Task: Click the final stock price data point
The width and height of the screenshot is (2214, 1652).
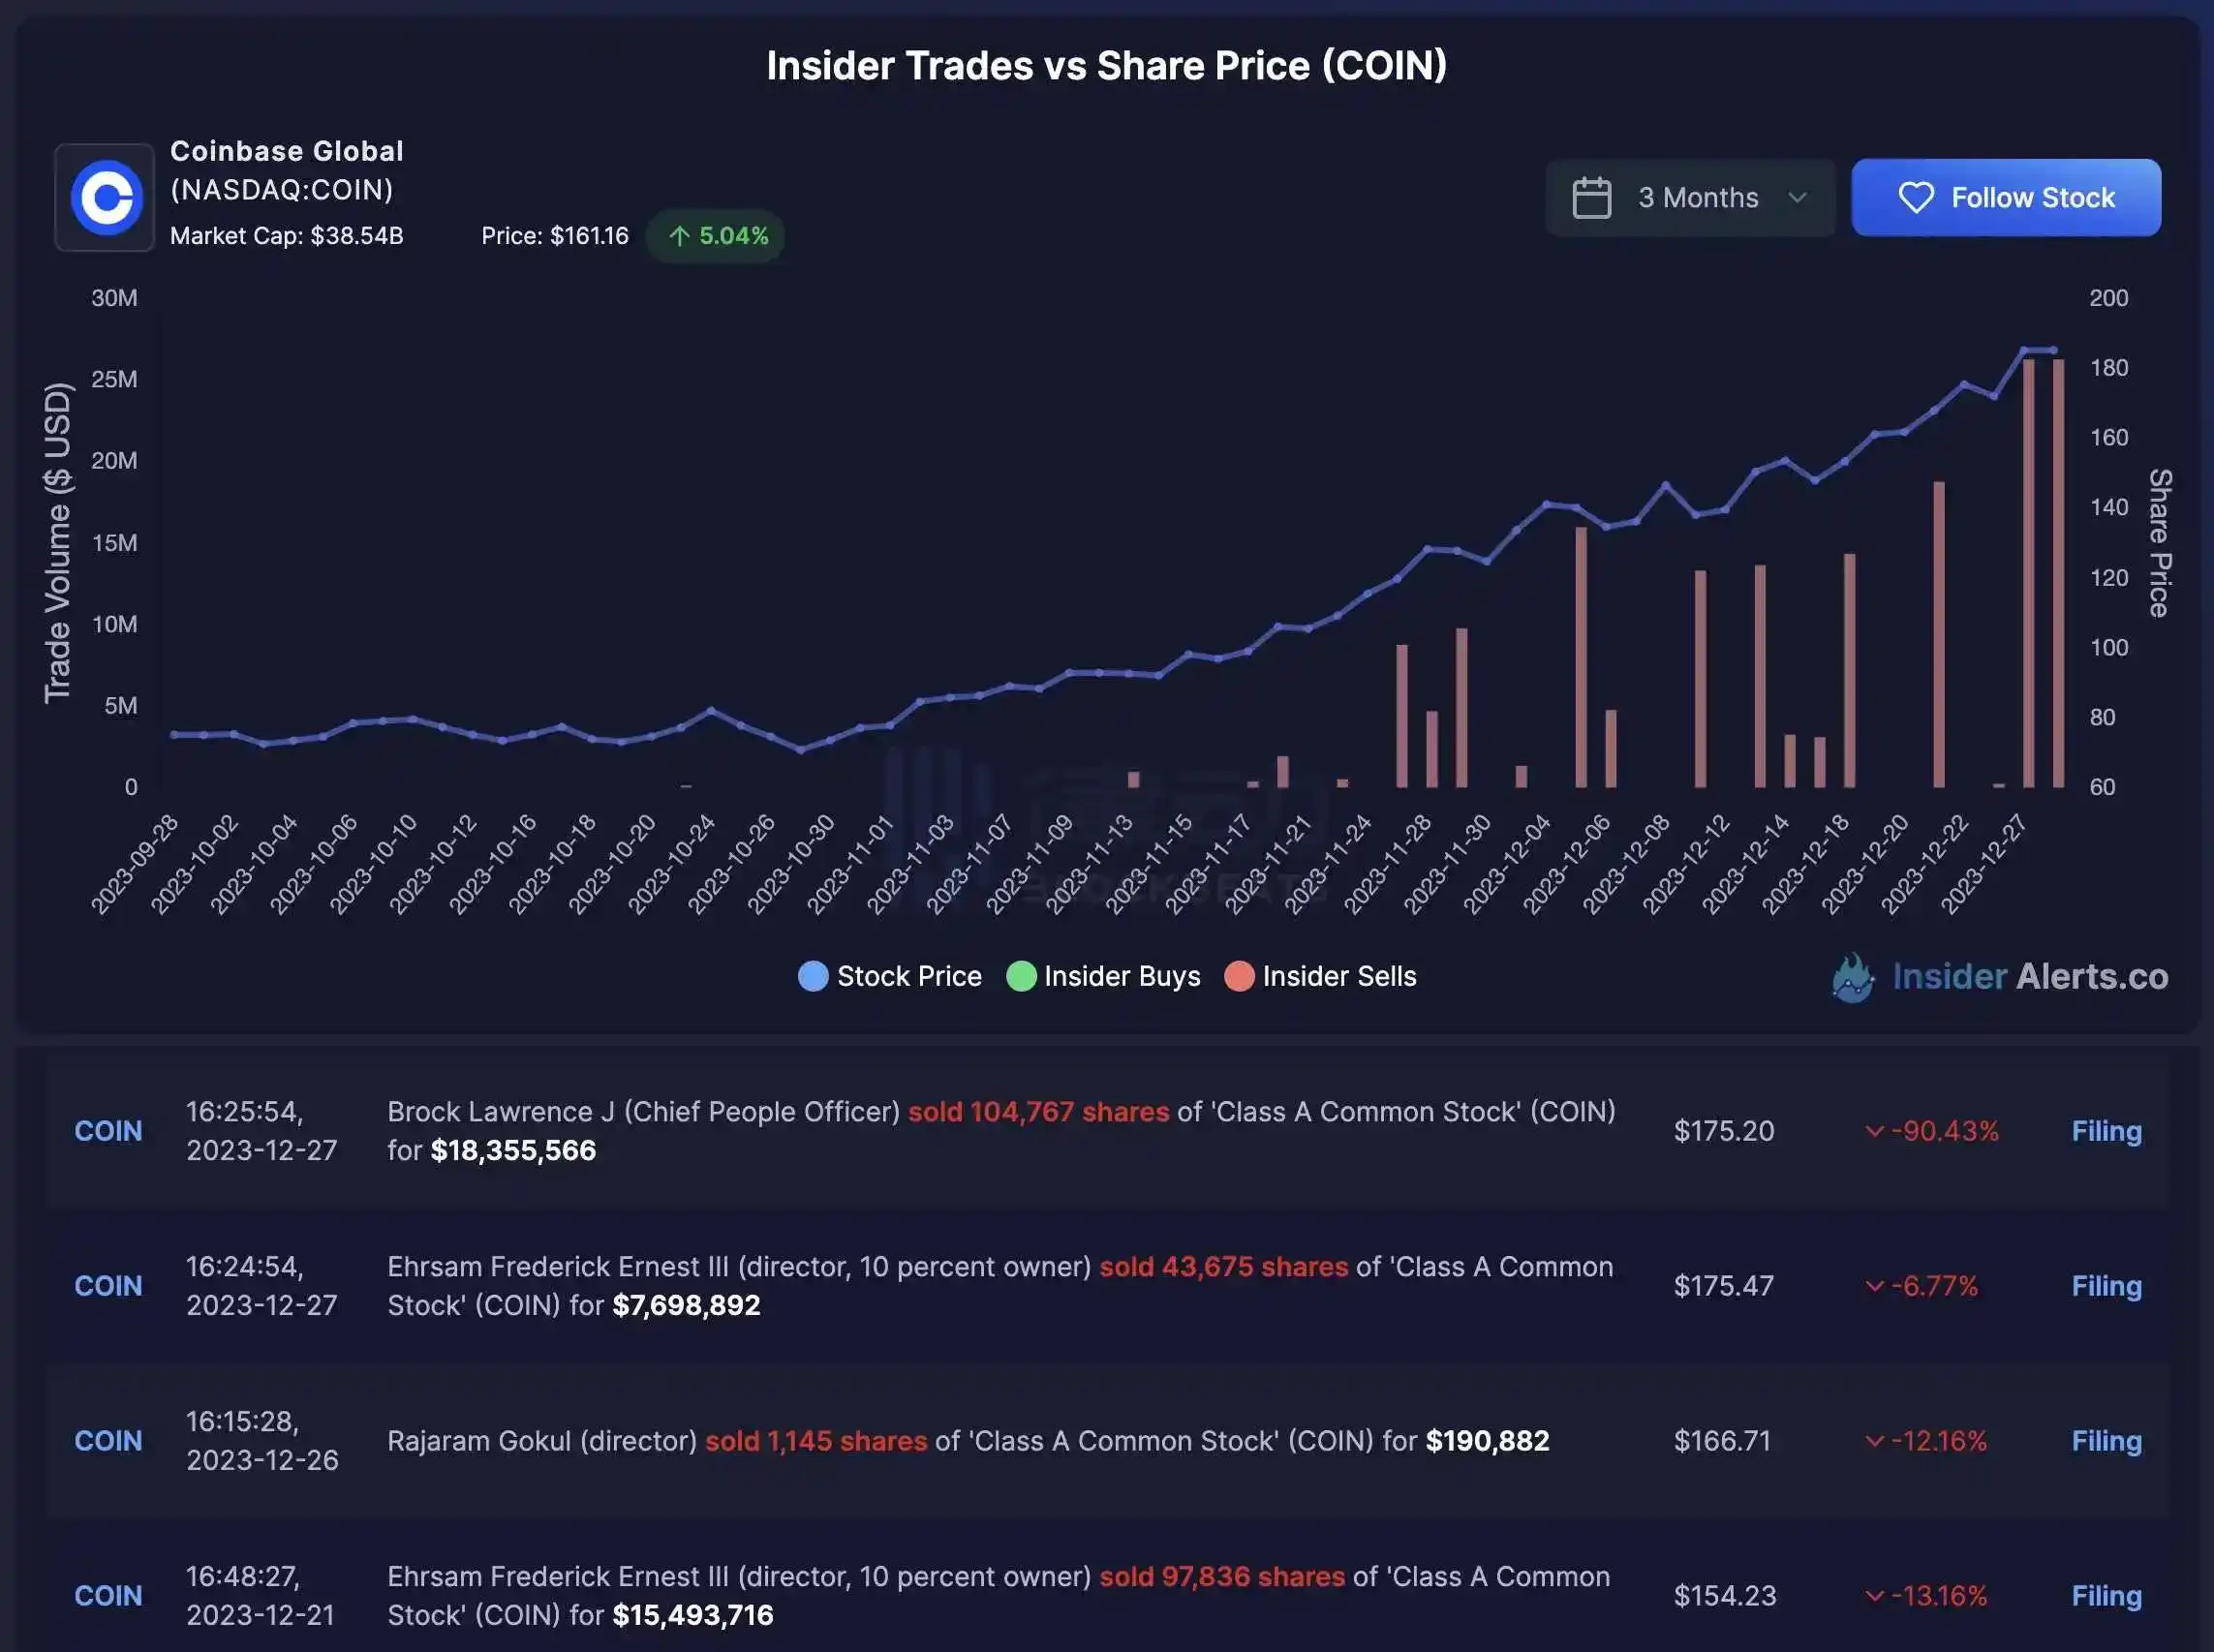Action: click(2054, 350)
